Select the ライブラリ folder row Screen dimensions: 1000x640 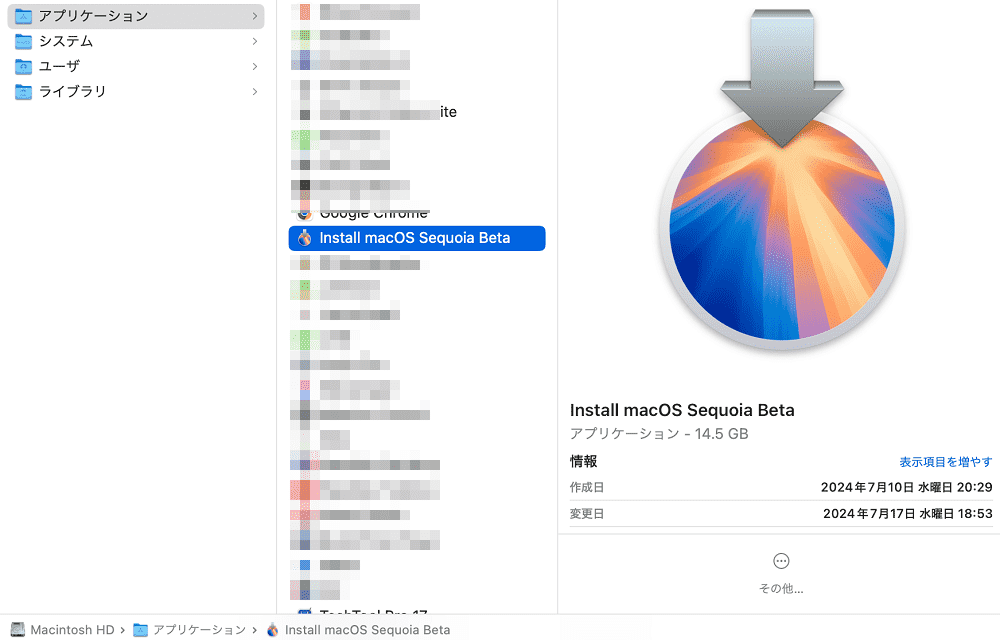click(136, 92)
